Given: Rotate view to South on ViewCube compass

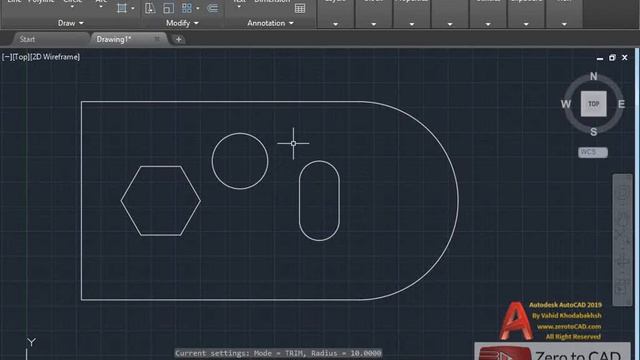Looking at the screenshot, I should click(x=593, y=132).
